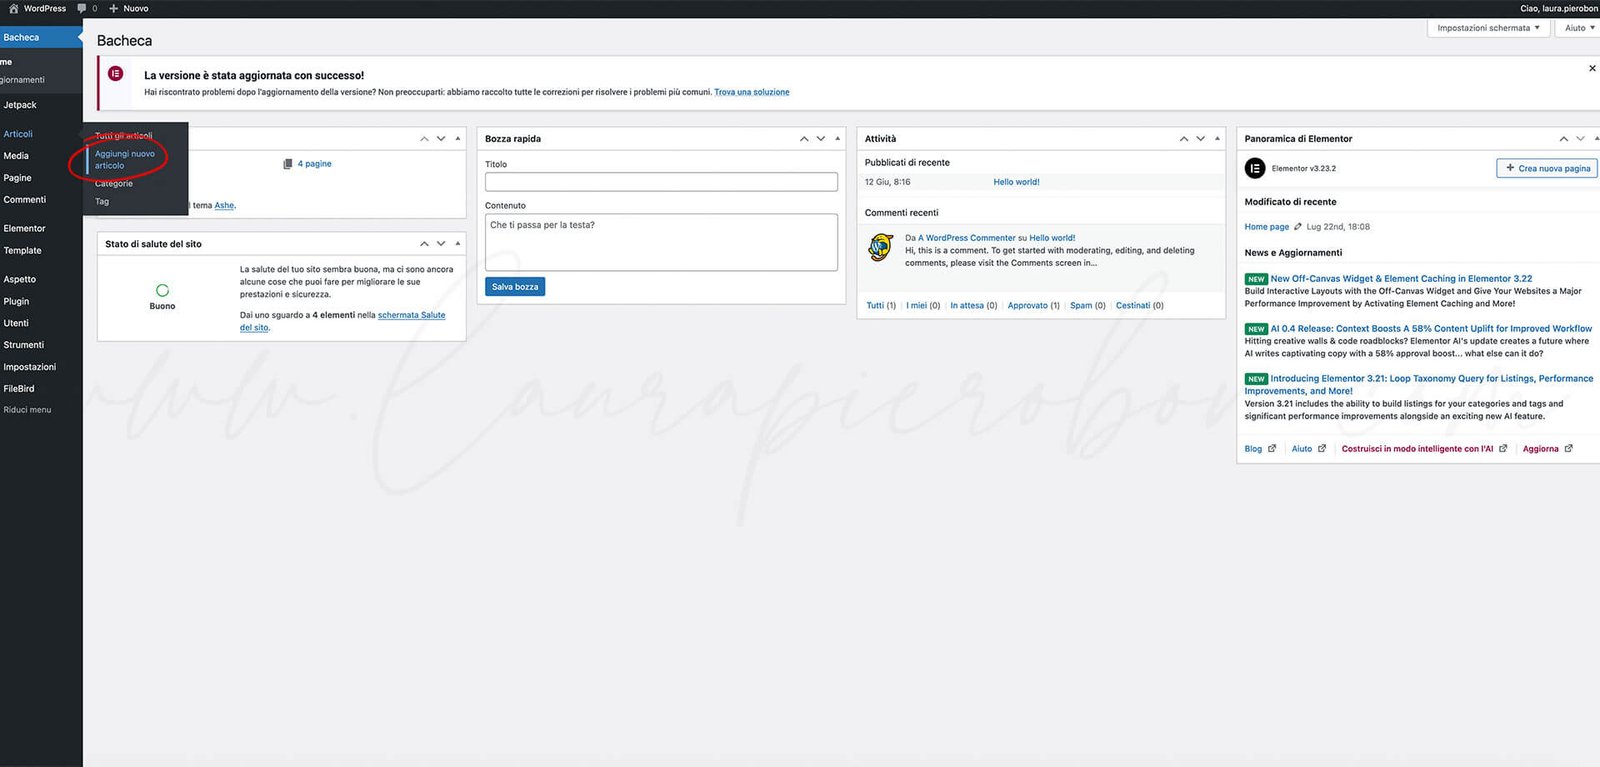Open the A WordPress Commenter link
The image size is (1600, 767).
click(x=967, y=238)
